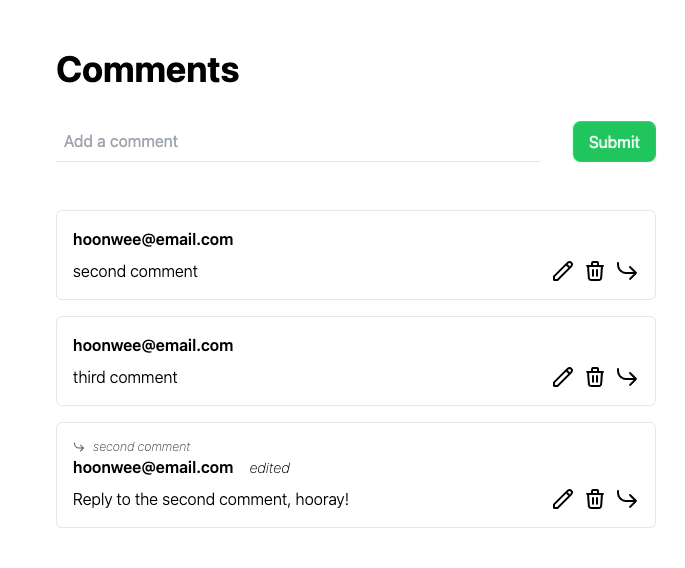This screenshot has height=568, width=685.
Task: Focus the "Add a comment" text field
Action: [x=298, y=142]
